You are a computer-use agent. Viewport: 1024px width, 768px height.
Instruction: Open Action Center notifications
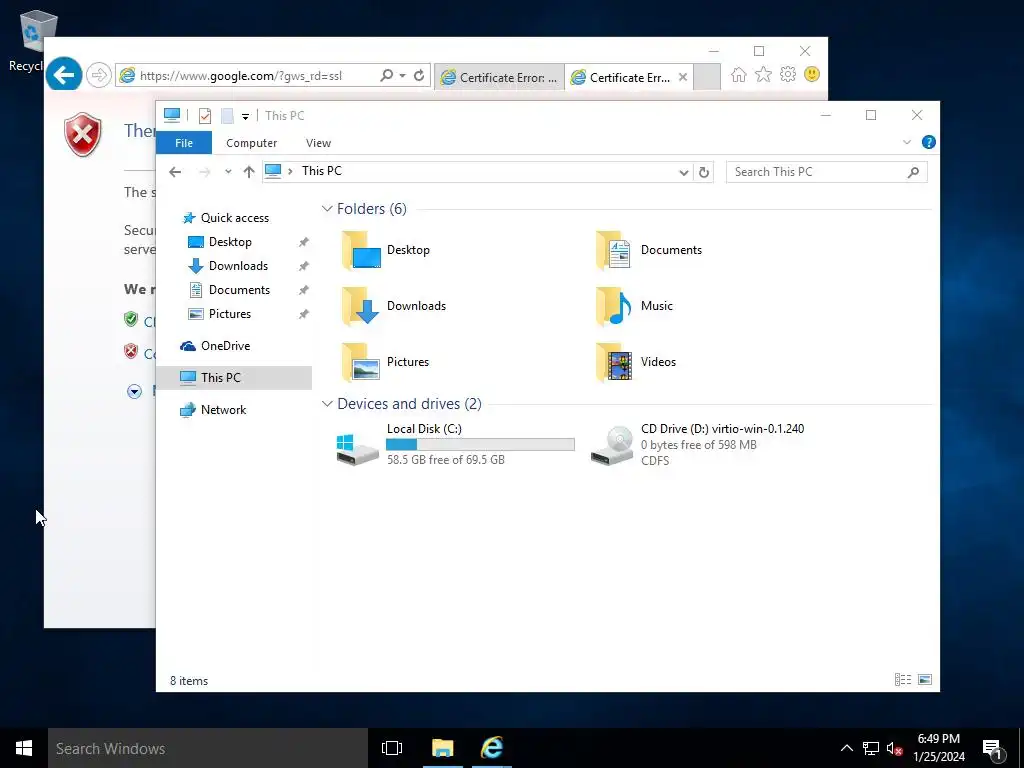tap(992, 748)
